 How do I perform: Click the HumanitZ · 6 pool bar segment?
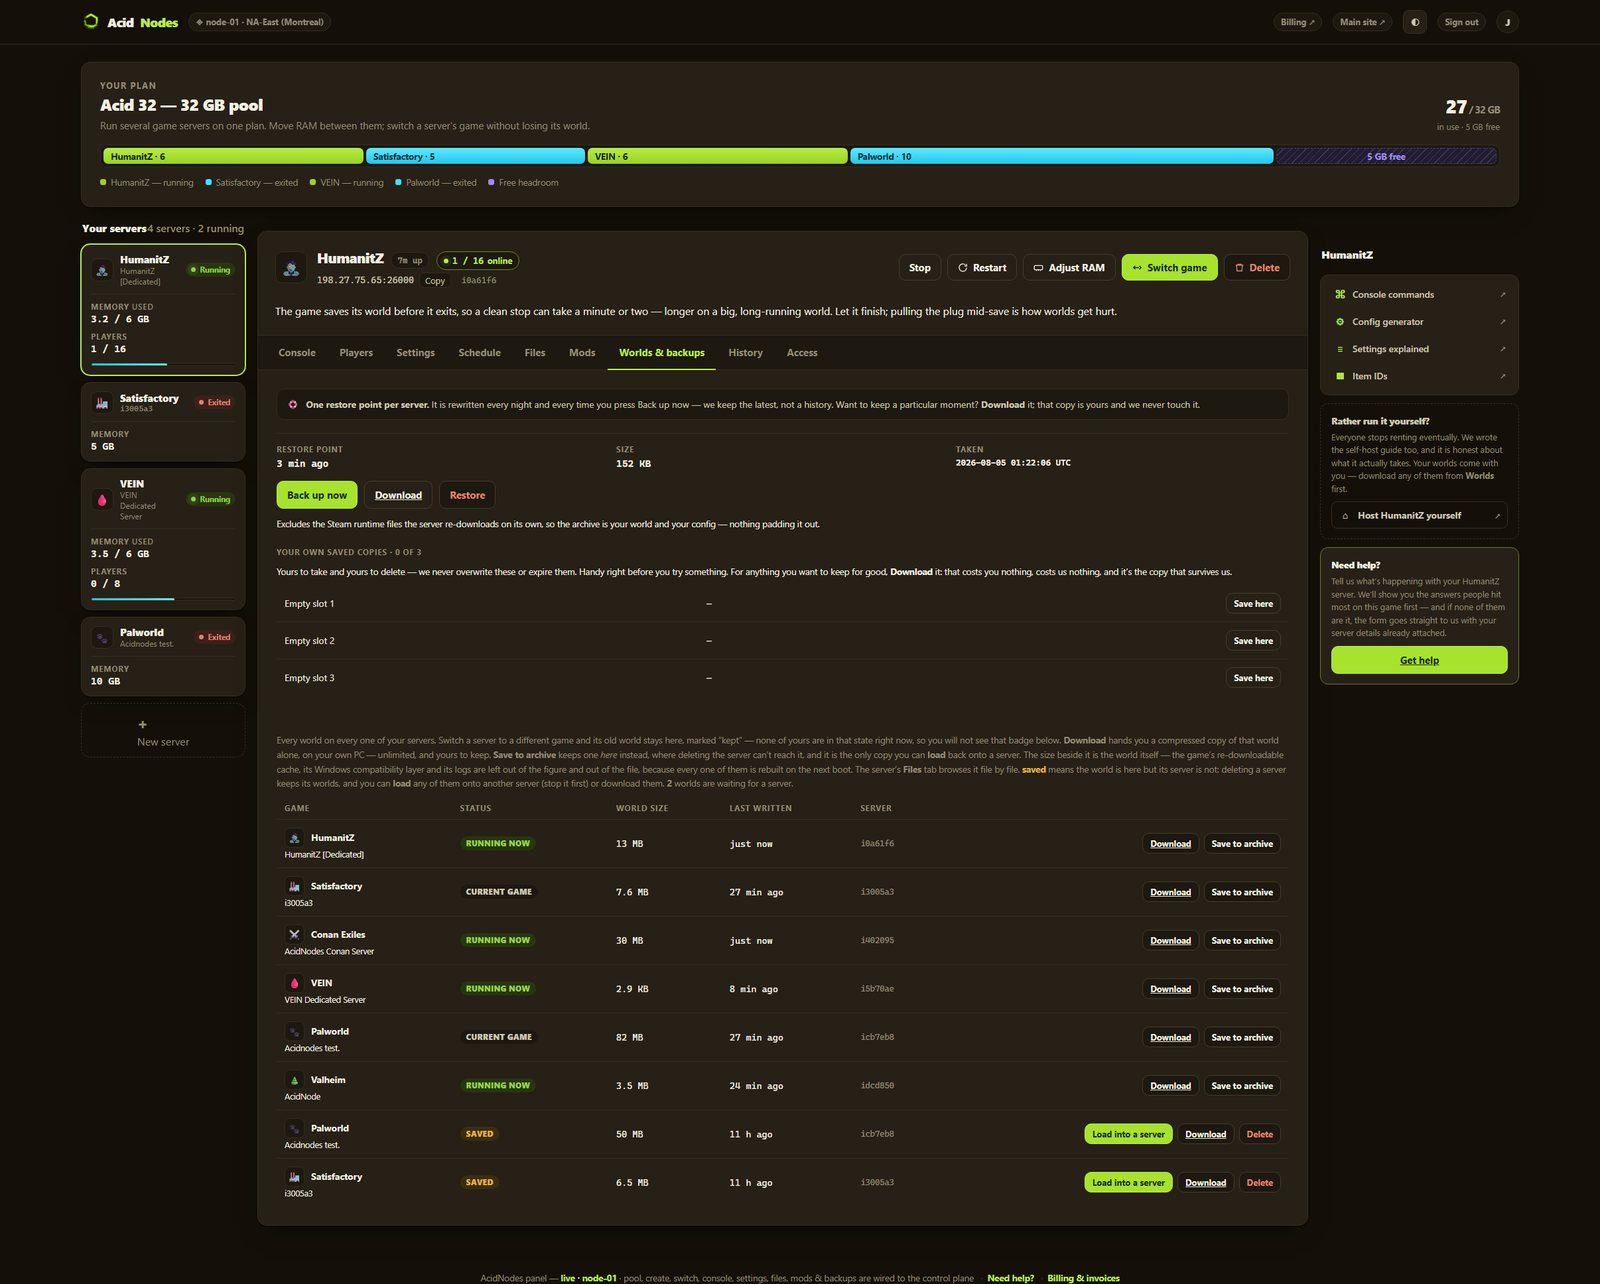coord(233,156)
